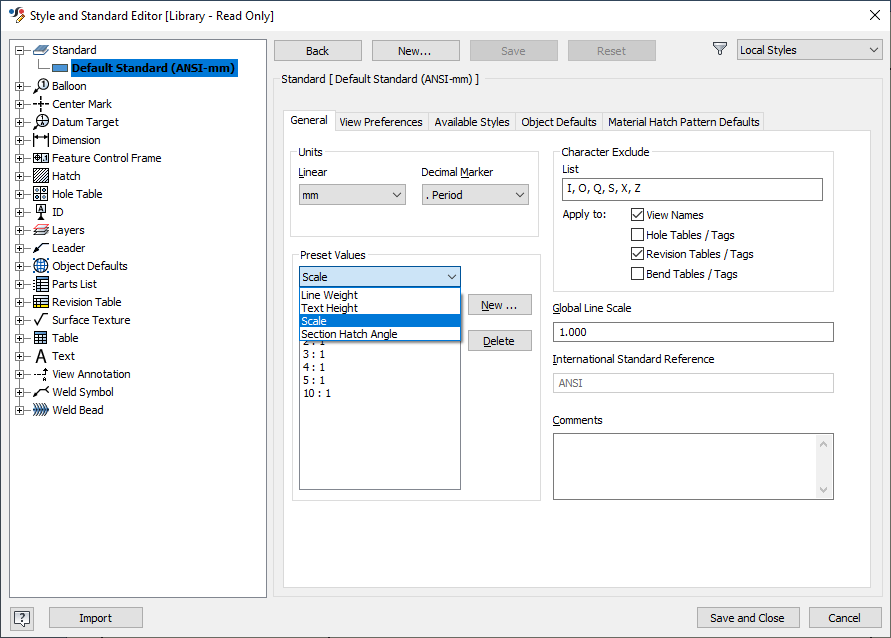Click the Style and Standard Editor title icon
This screenshot has height=638, width=891.
pyautogui.click(x=16, y=15)
